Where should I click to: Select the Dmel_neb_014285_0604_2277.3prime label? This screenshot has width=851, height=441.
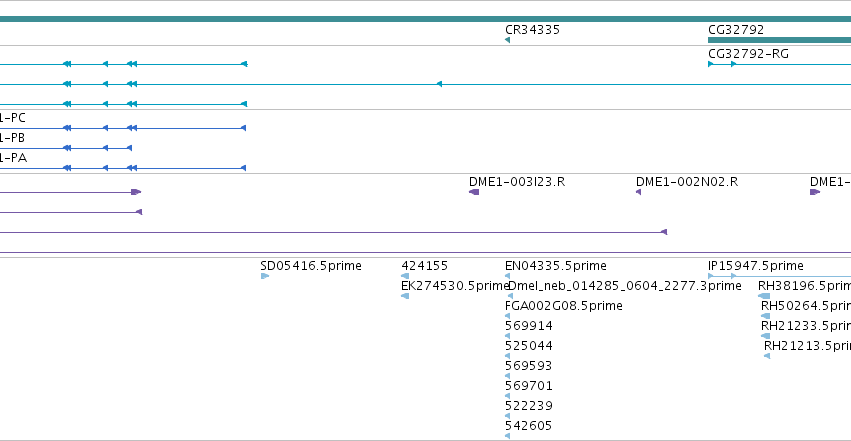pyautogui.click(x=625, y=286)
